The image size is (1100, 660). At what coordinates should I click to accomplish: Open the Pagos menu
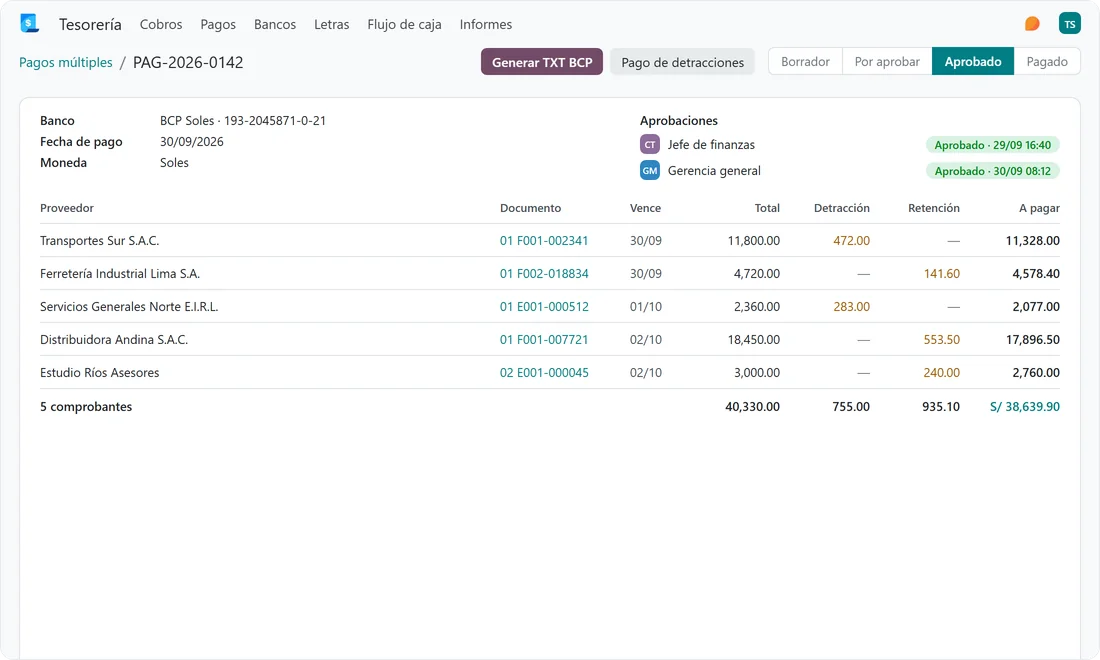[218, 25]
